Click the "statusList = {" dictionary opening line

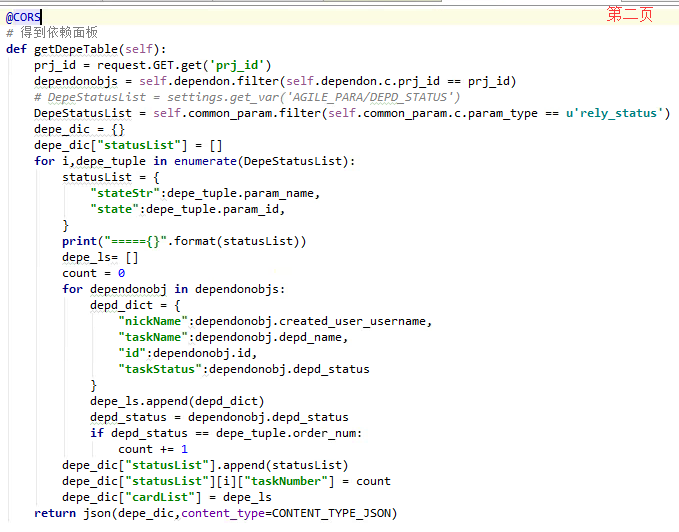click(111, 177)
